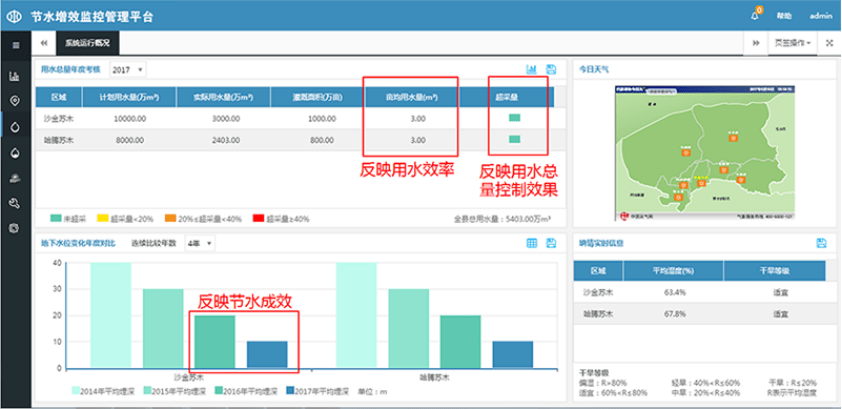Switch water usage table to chart view
The width and height of the screenshot is (842, 409).
click(x=532, y=70)
